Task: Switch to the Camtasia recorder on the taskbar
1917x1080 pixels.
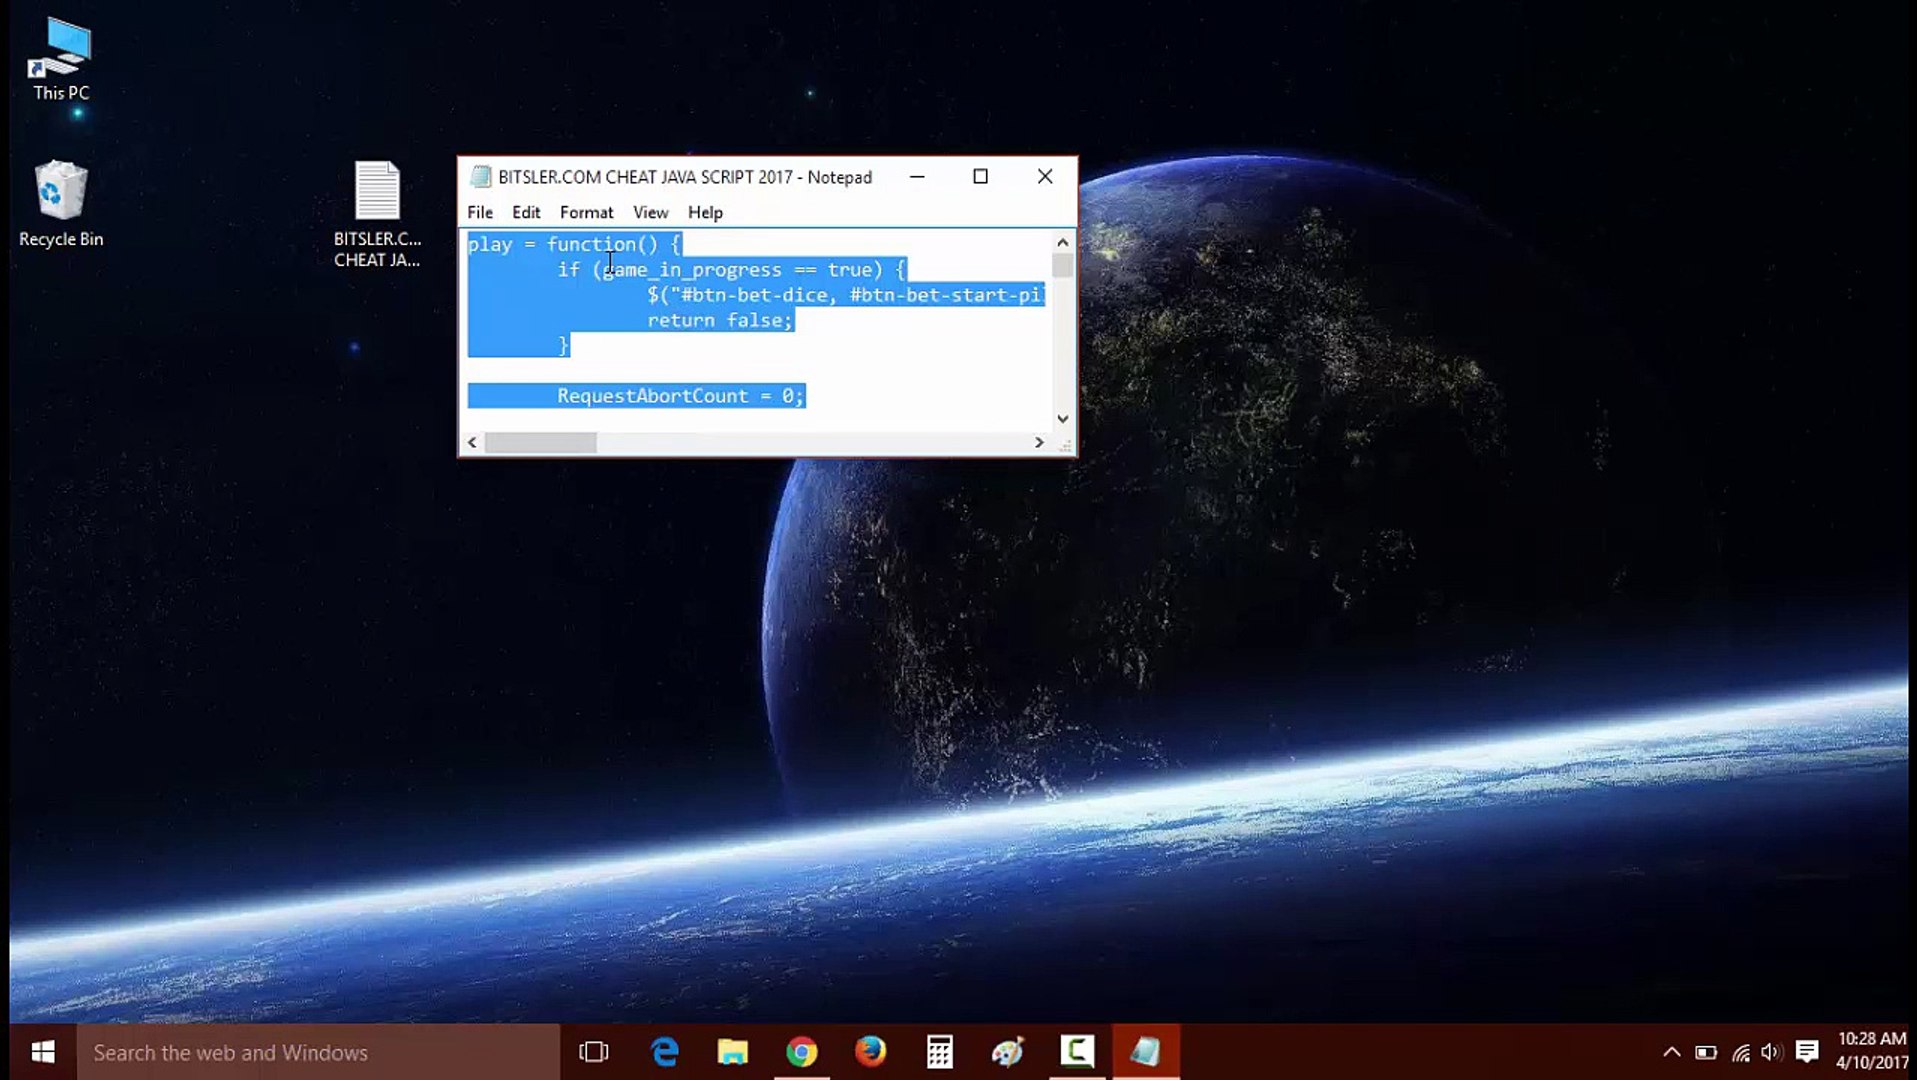Action: 1077,1052
